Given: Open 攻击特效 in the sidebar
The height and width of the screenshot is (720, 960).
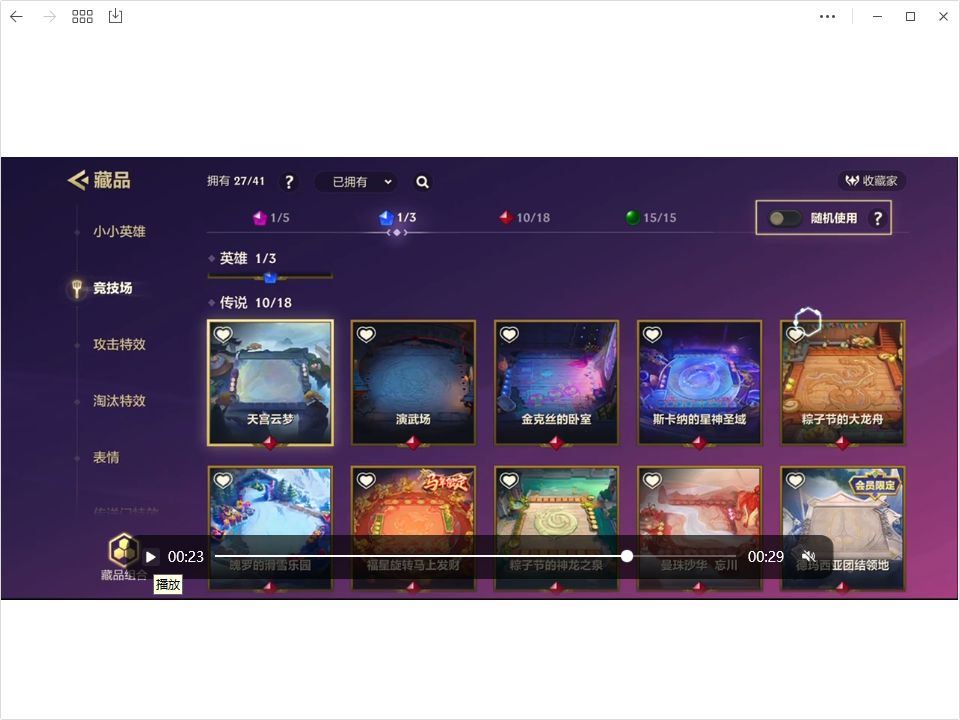Looking at the screenshot, I should click(119, 344).
